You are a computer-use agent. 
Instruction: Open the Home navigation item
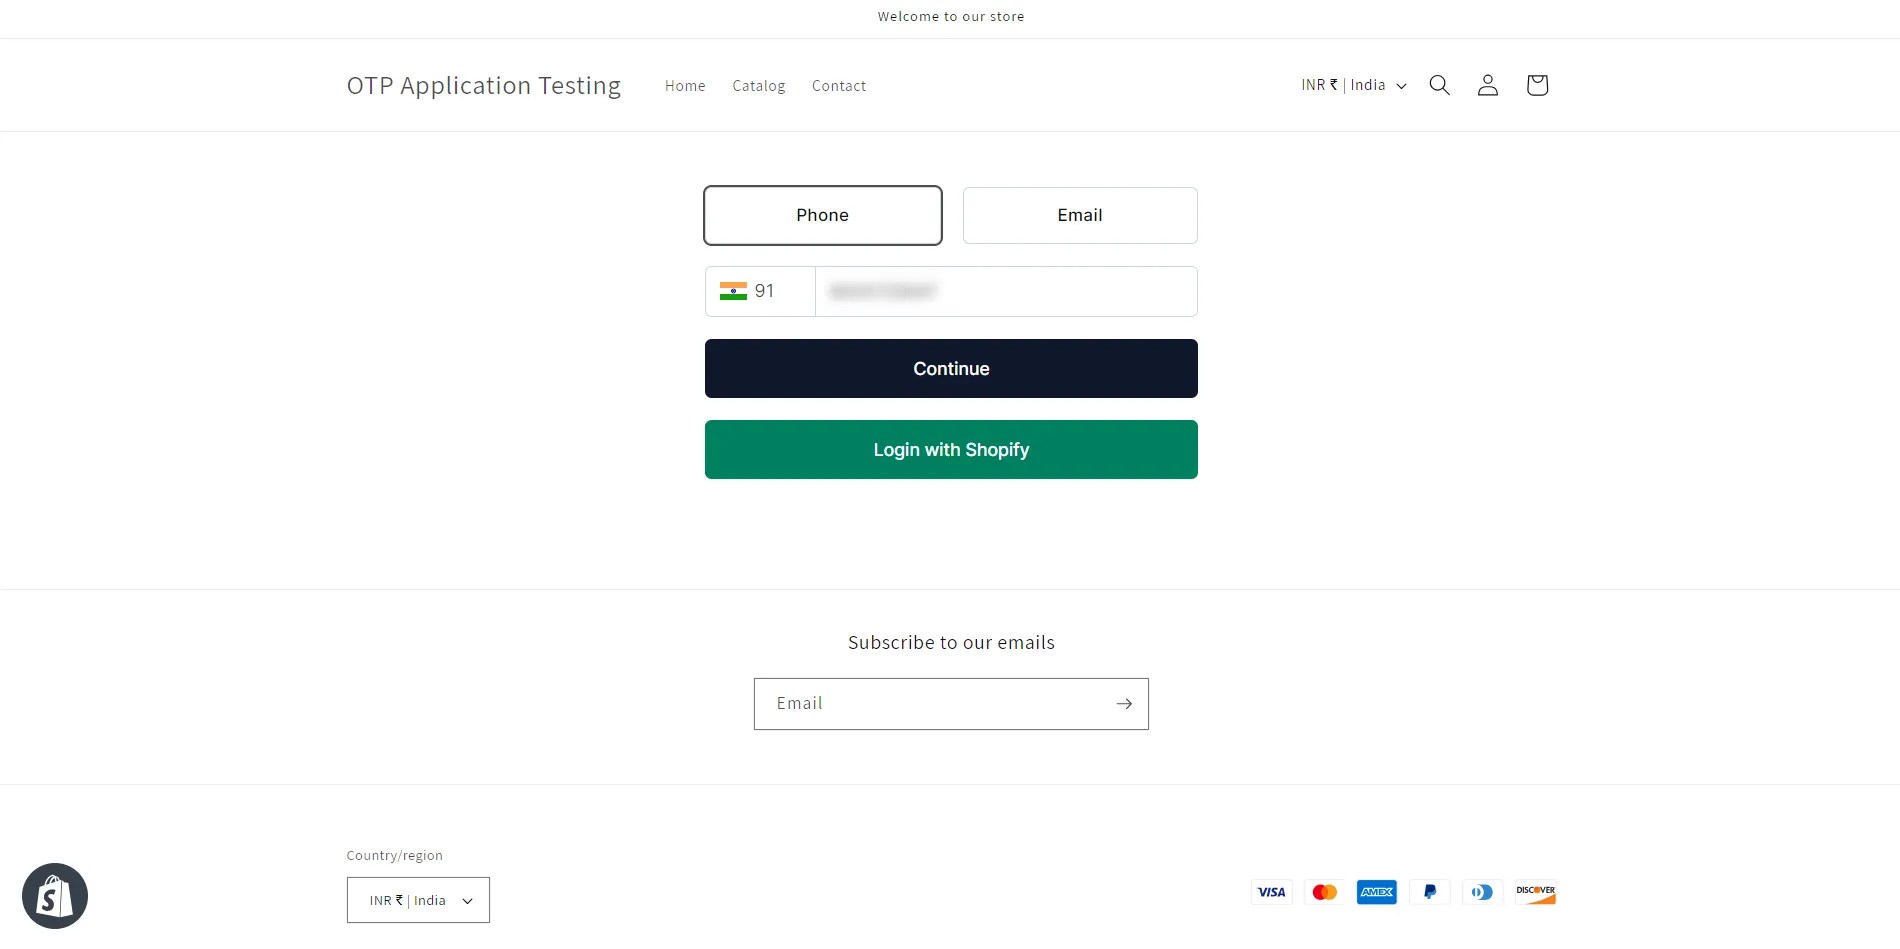pyautogui.click(x=684, y=85)
